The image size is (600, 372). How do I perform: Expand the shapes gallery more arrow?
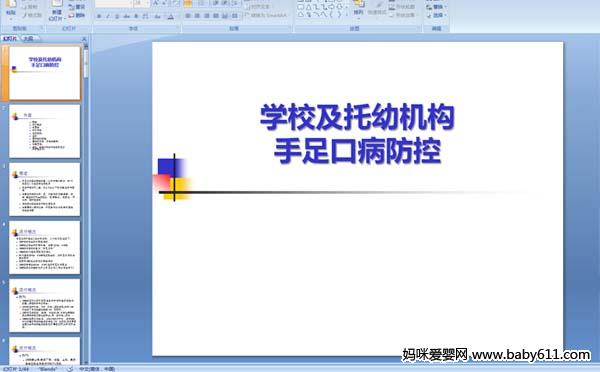pos(347,15)
